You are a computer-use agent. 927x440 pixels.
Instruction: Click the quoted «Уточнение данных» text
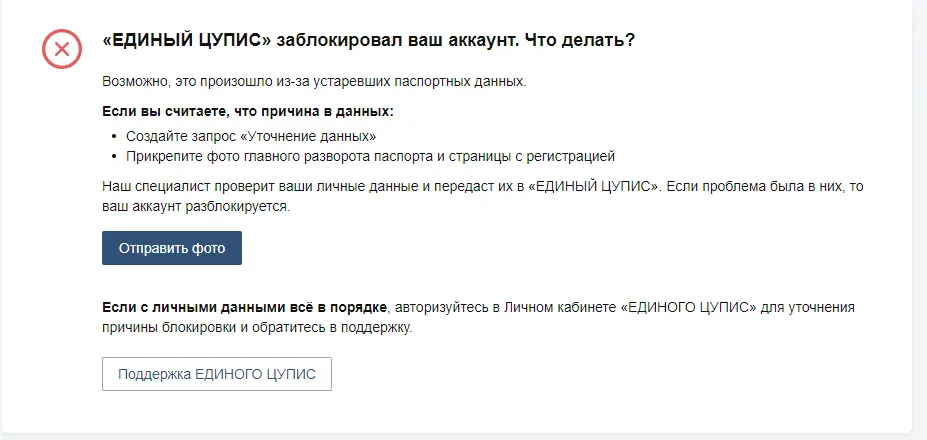click(309, 136)
